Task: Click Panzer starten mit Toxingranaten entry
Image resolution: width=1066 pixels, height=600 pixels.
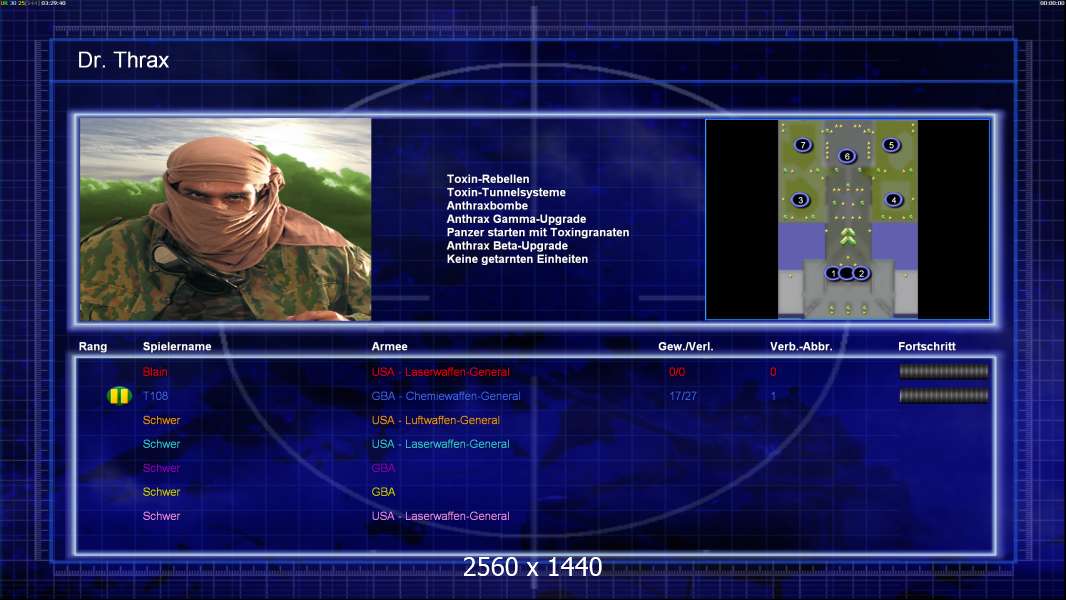Action: pyautogui.click(x=538, y=232)
